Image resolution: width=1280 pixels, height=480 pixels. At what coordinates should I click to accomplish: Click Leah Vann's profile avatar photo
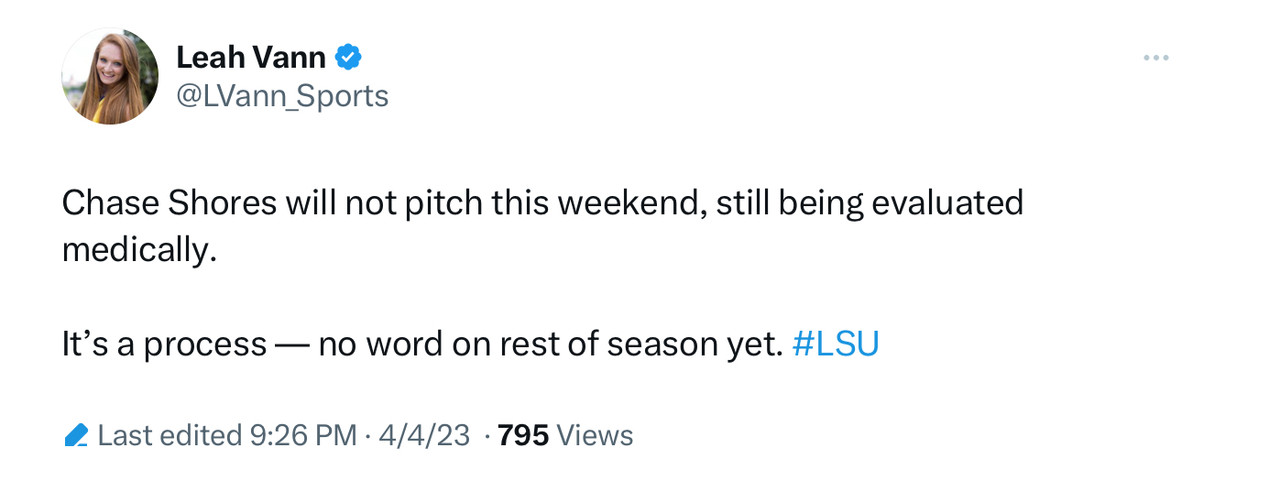(x=110, y=76)
